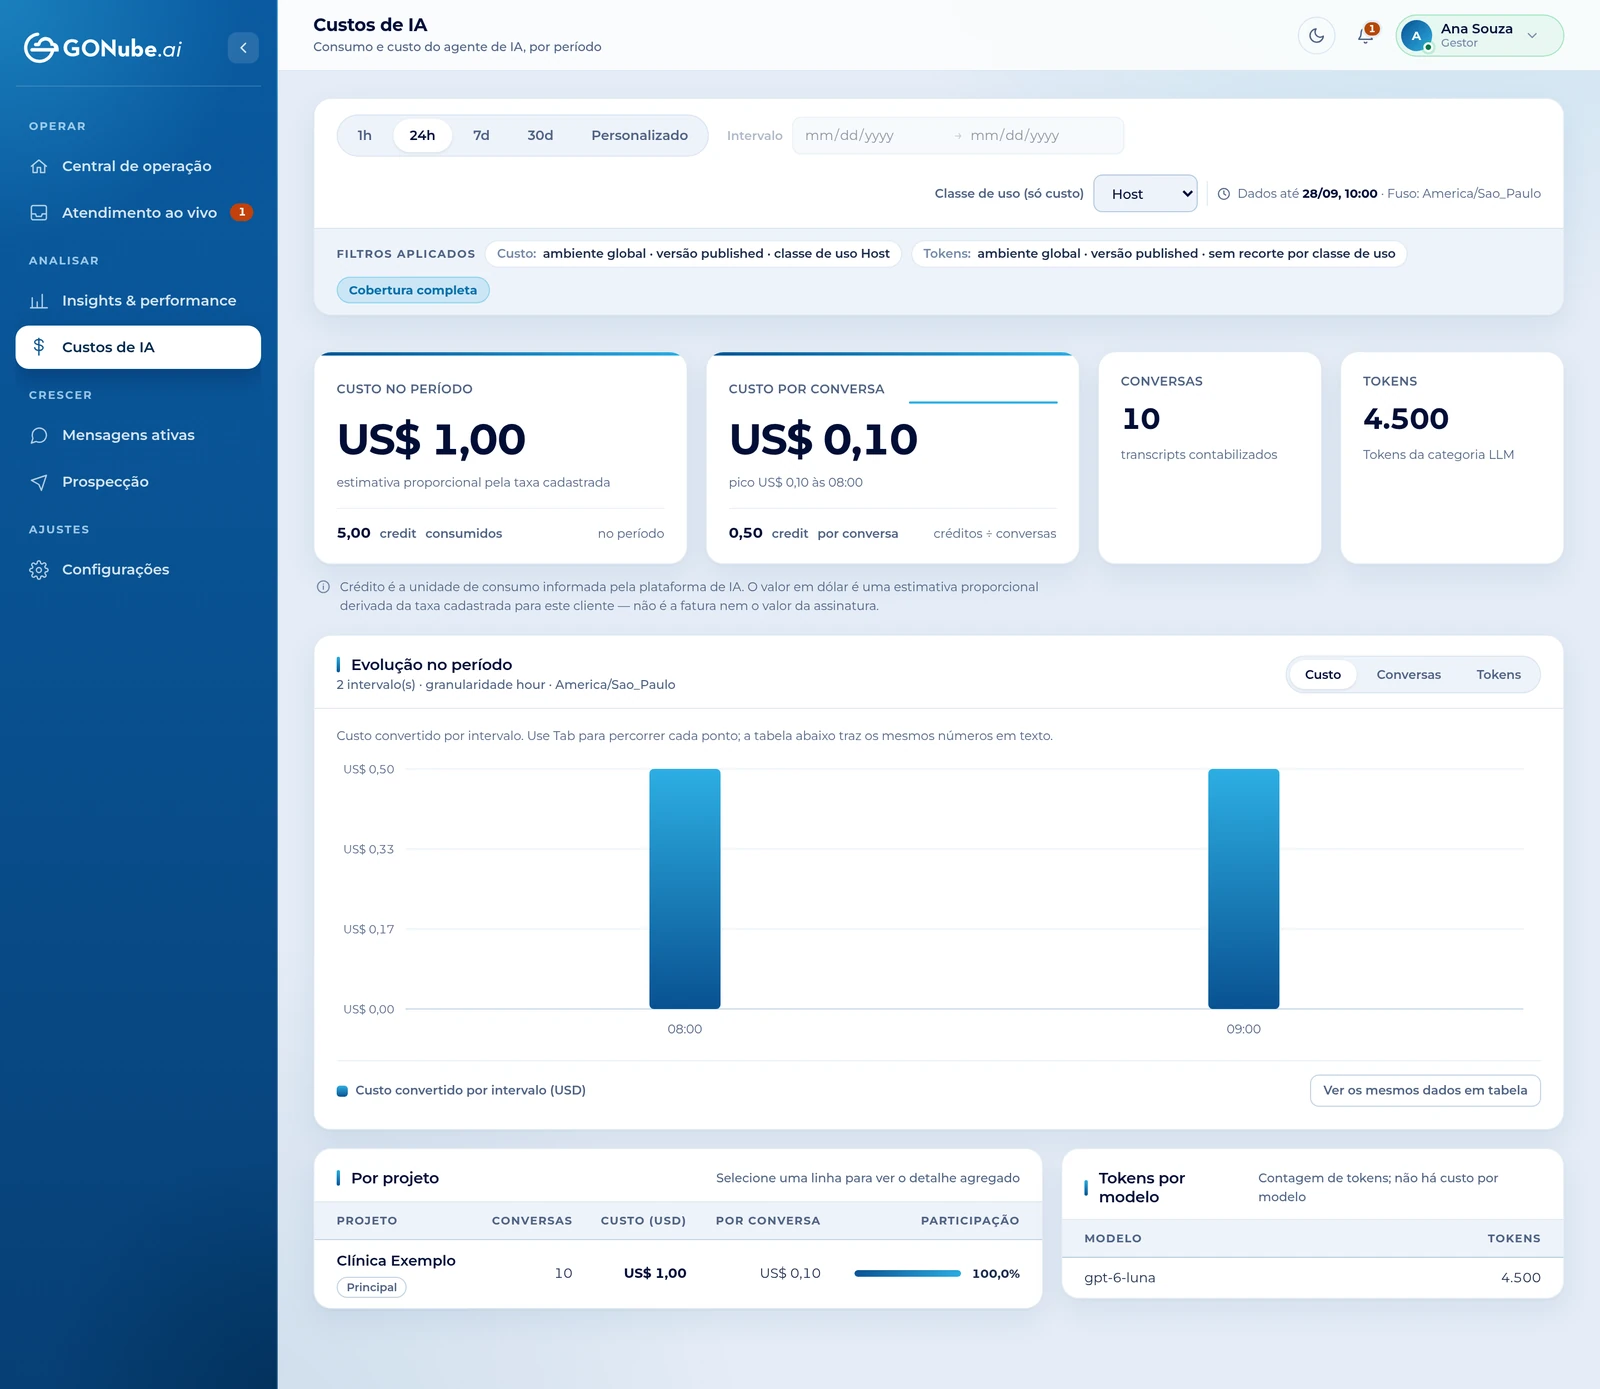
Task: Switch chart to Tokens view
Action: 1498,675
